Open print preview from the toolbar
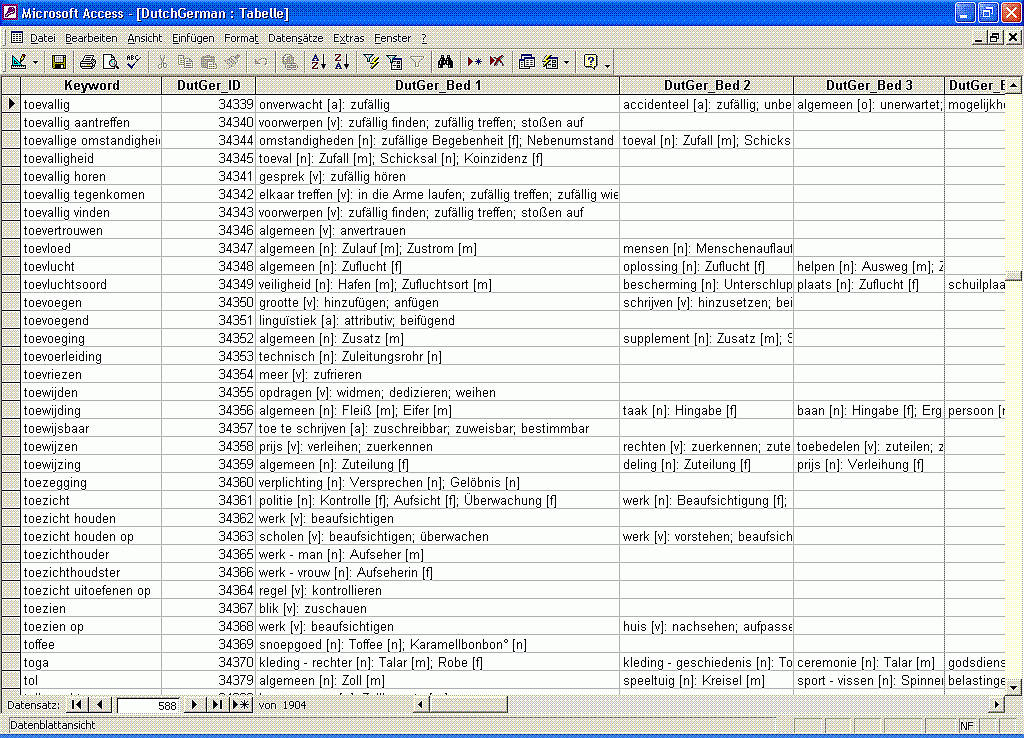 (111, 62)
